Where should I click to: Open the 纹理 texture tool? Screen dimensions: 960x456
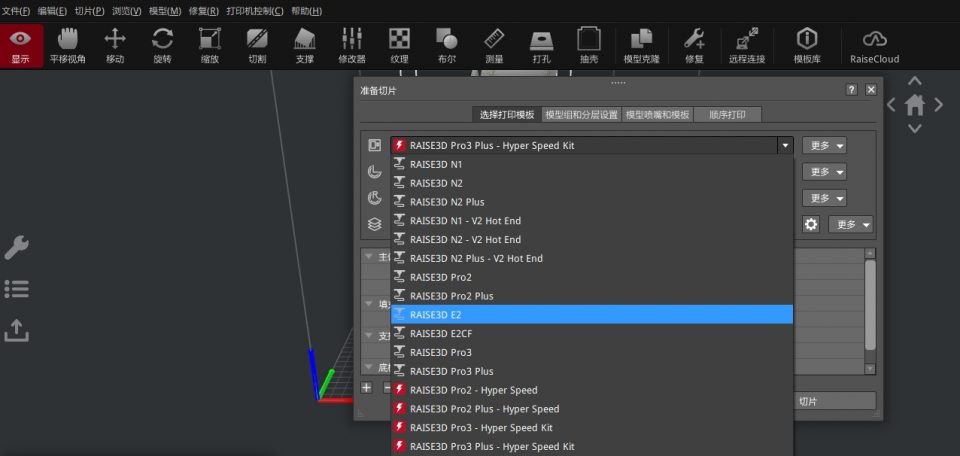coord(399,46)
